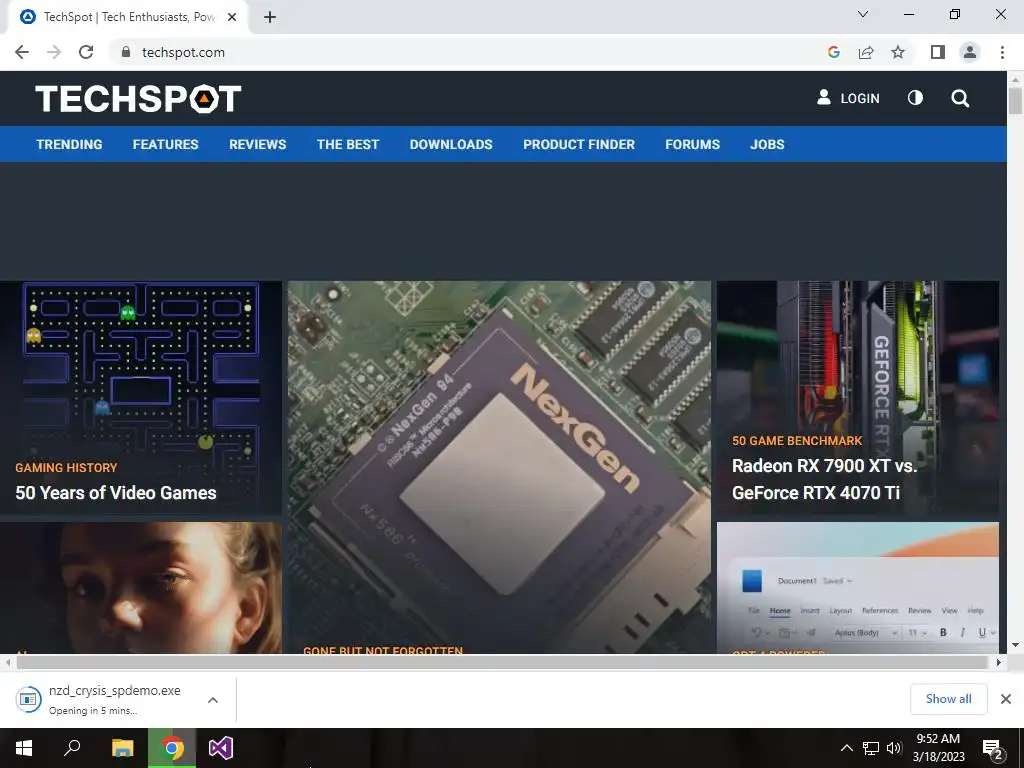
Task: Close the TechSpot tab
Action: [x=232, y=17]
